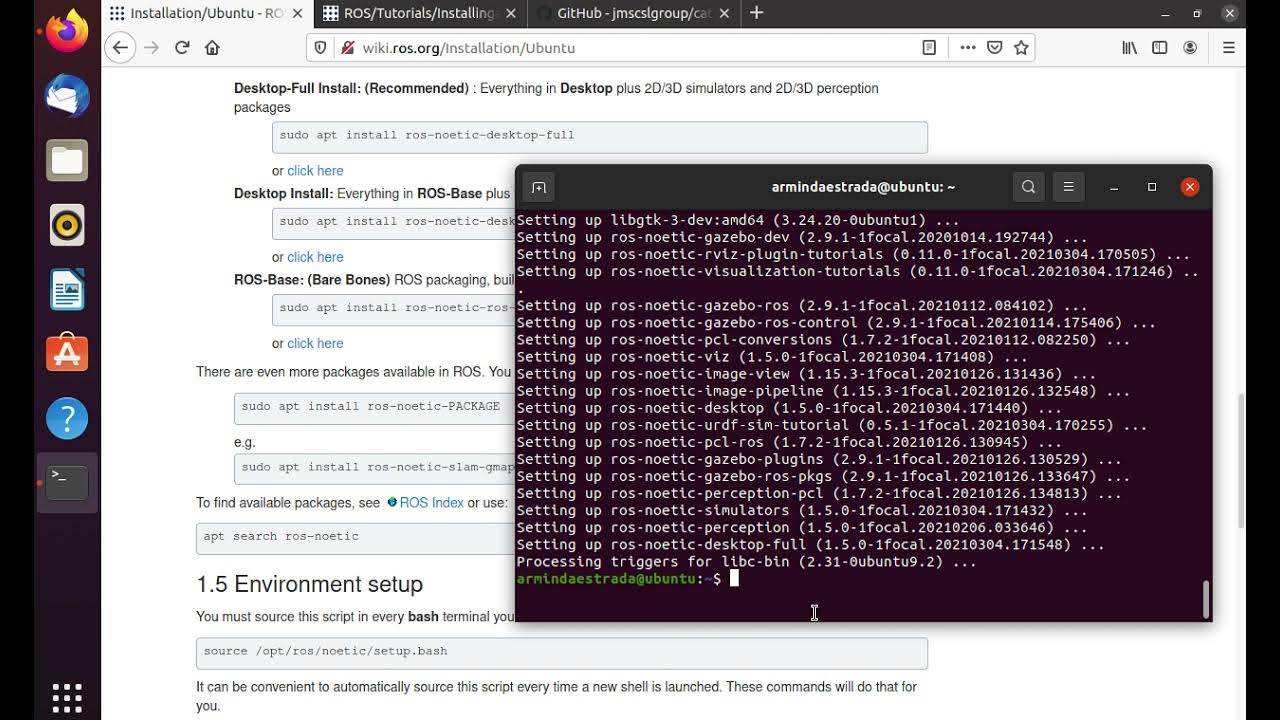This screenshot has width=1280, height=720.
Task: Open Firefox library icon
Action: (1129, 47)
